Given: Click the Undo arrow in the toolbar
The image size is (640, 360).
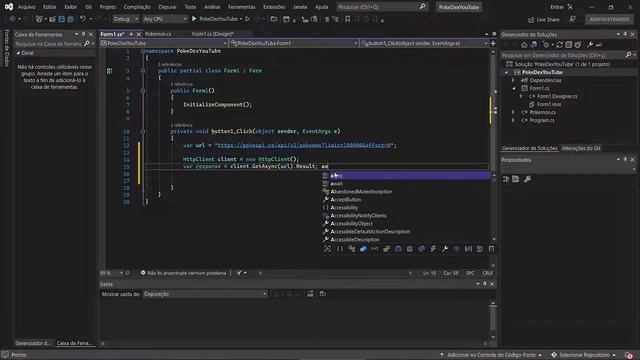Looking at the screenshot, I should [x=83, y=19].
